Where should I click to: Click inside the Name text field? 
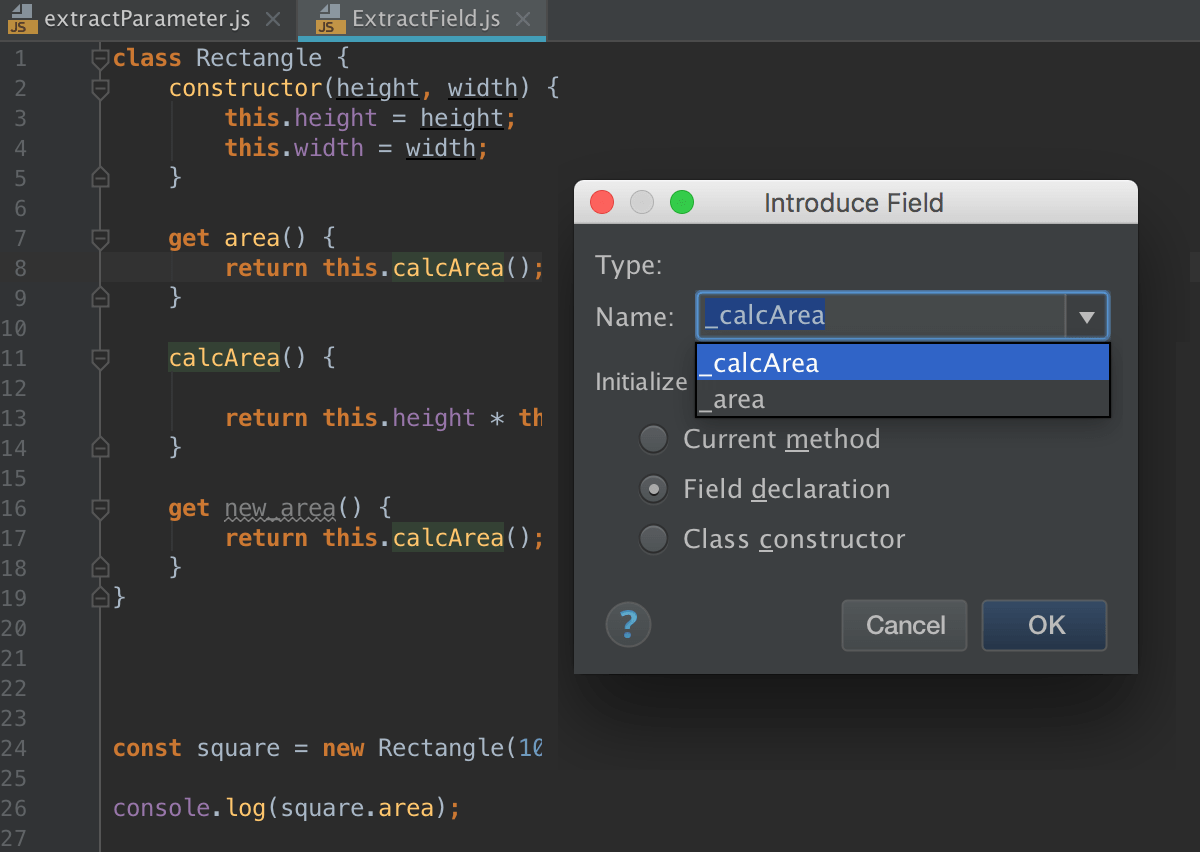(x=880, y=315)
